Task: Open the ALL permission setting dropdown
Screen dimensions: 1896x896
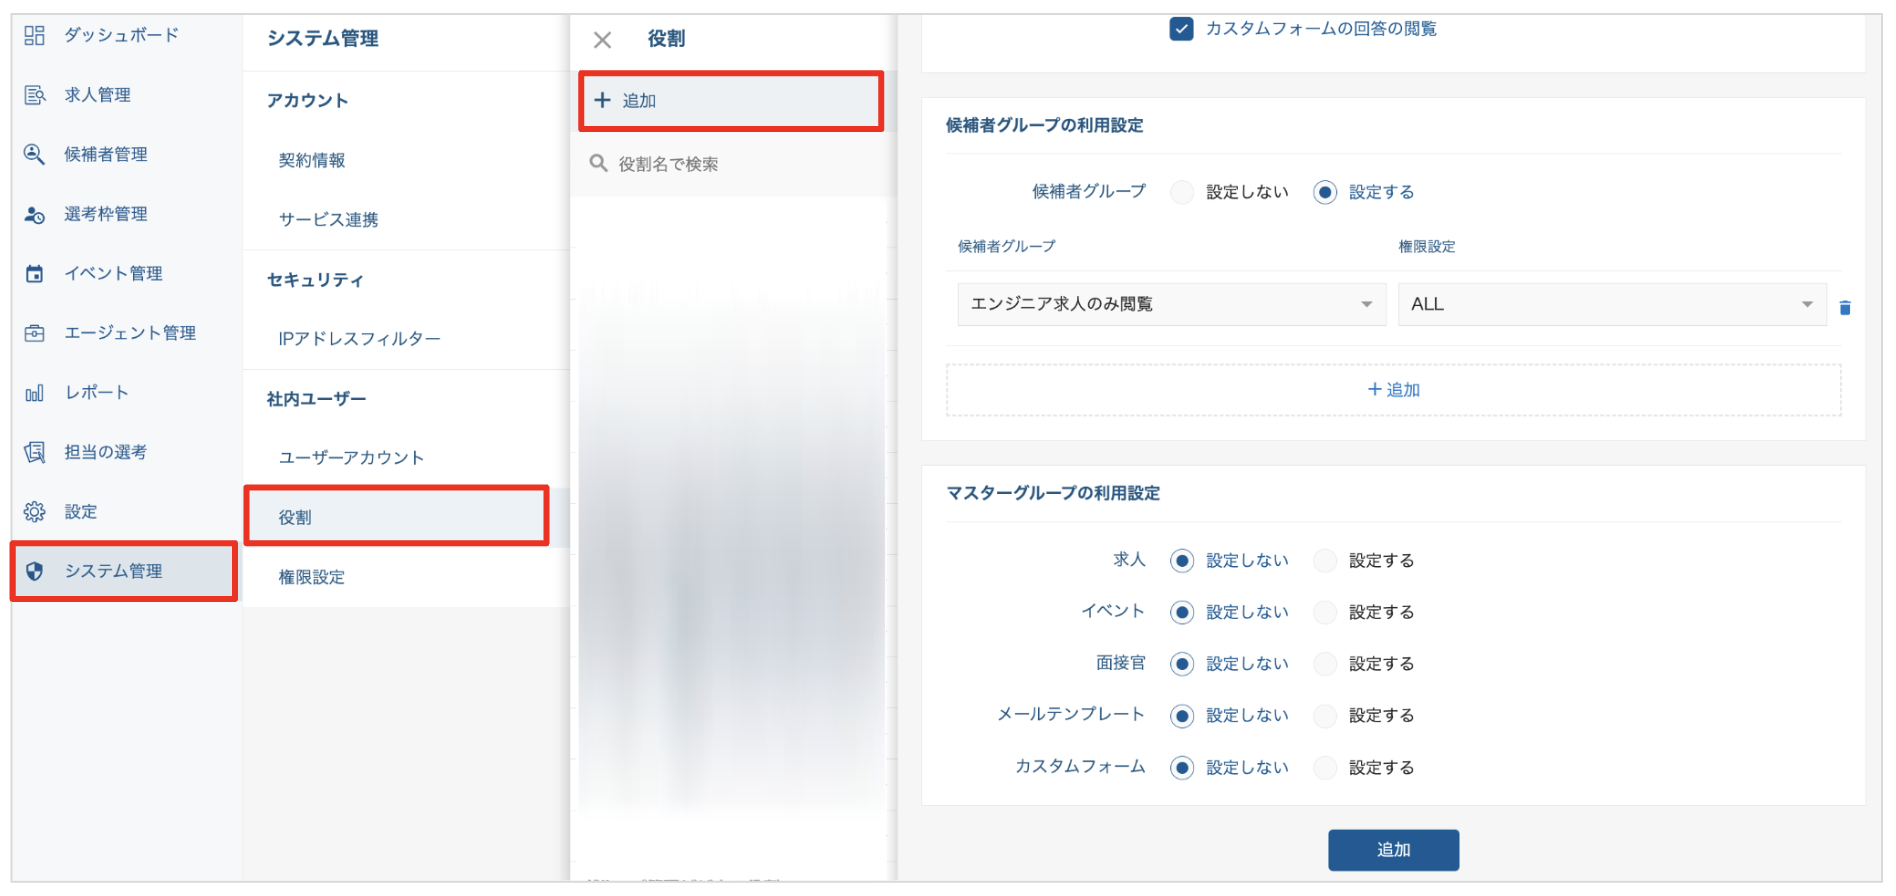Action: click(x=1610, y=305)
